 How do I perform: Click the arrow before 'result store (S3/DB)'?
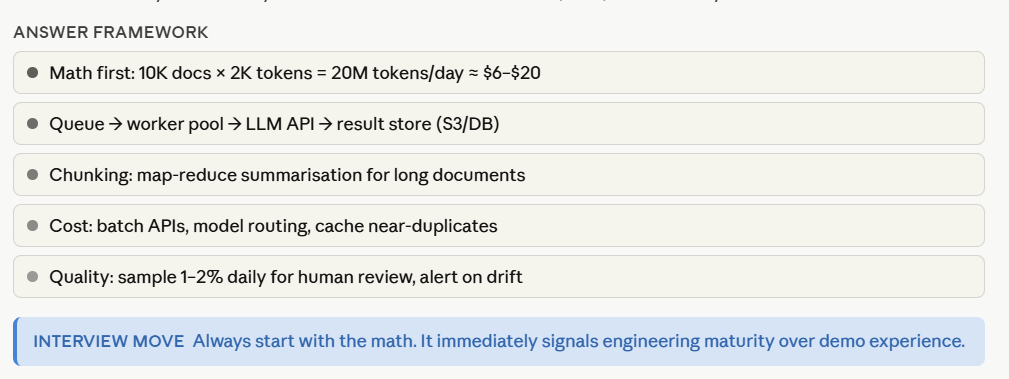[325, 124]
